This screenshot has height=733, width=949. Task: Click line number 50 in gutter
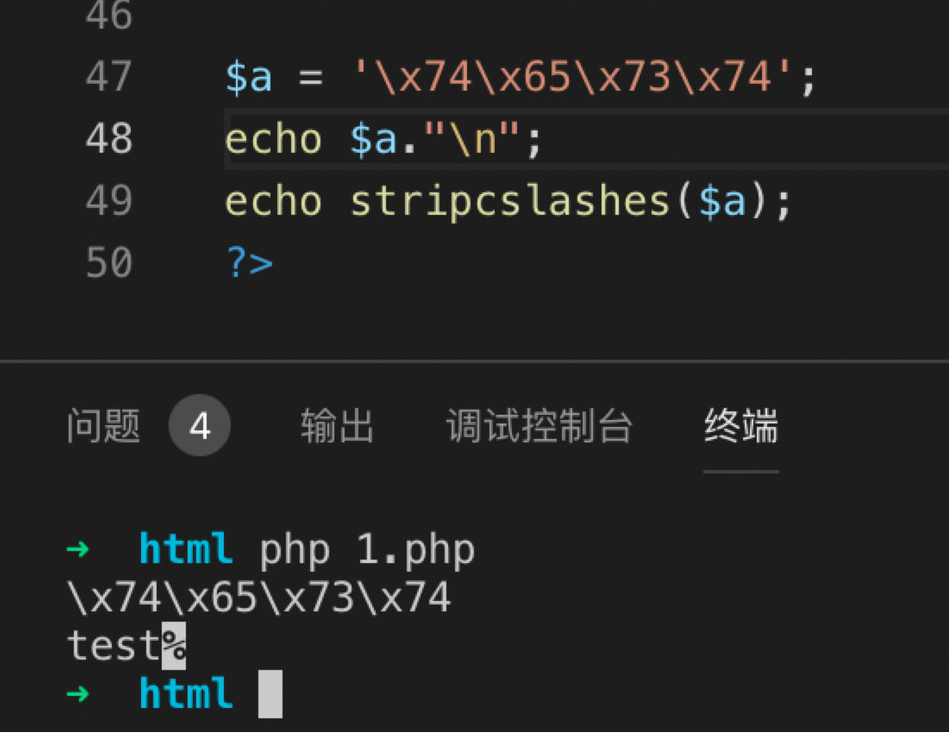tap(109, 262)
